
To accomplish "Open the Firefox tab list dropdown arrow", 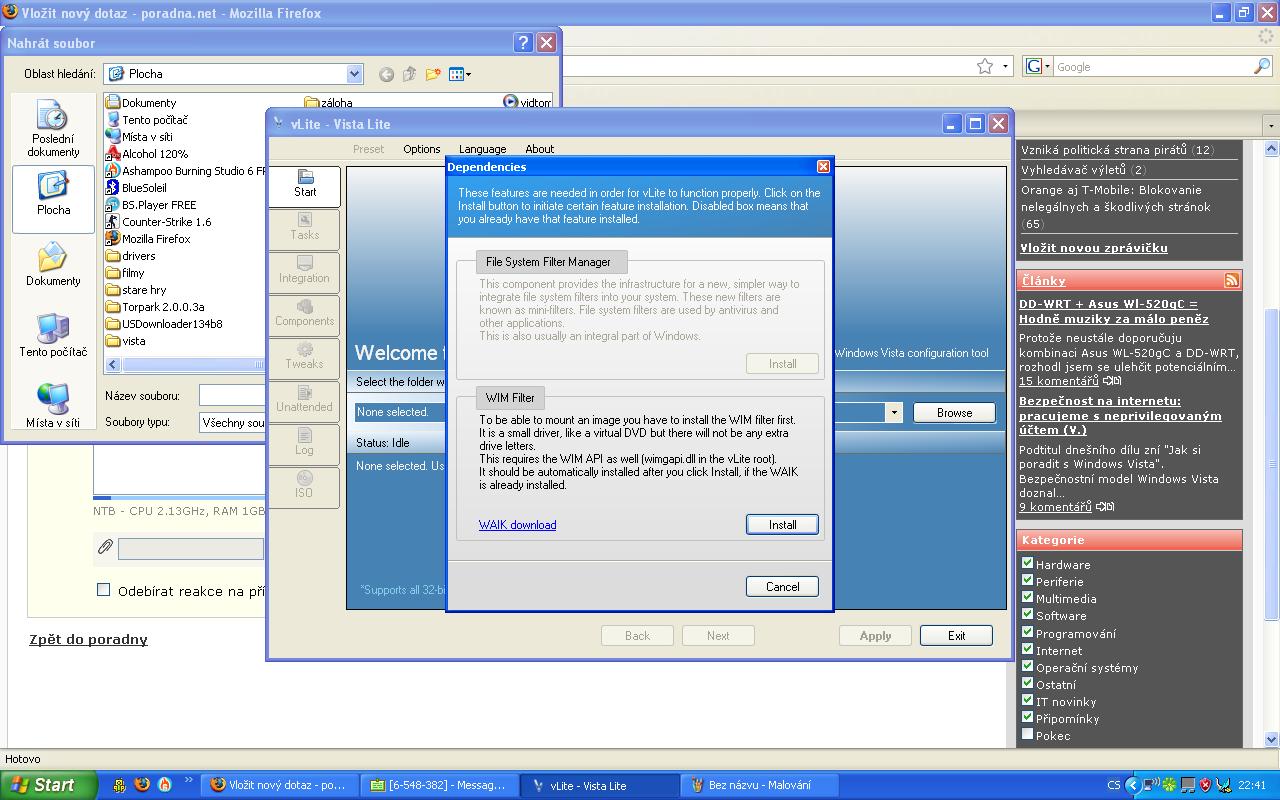I will coord(1271,126).
